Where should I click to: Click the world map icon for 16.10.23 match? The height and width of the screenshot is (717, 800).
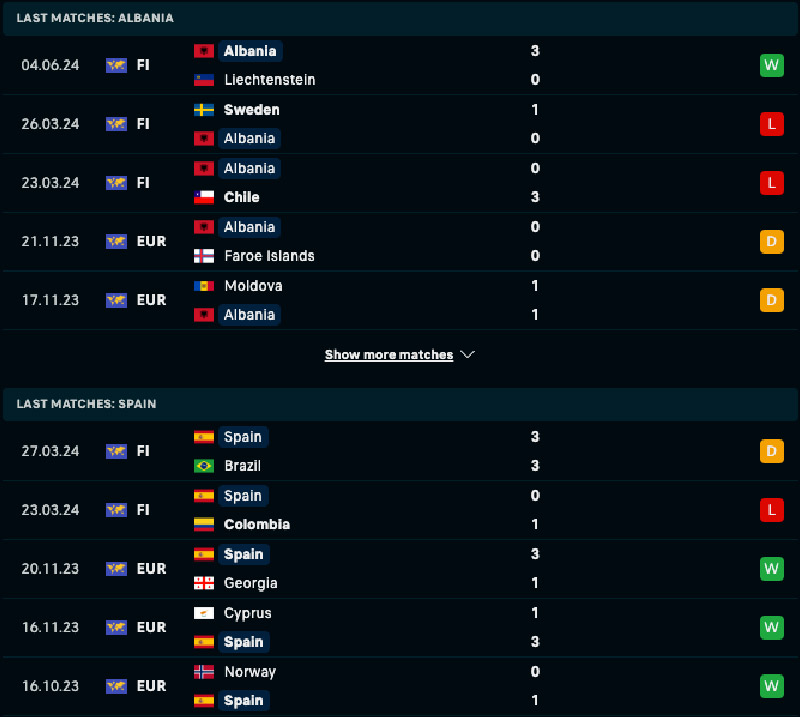116,686
